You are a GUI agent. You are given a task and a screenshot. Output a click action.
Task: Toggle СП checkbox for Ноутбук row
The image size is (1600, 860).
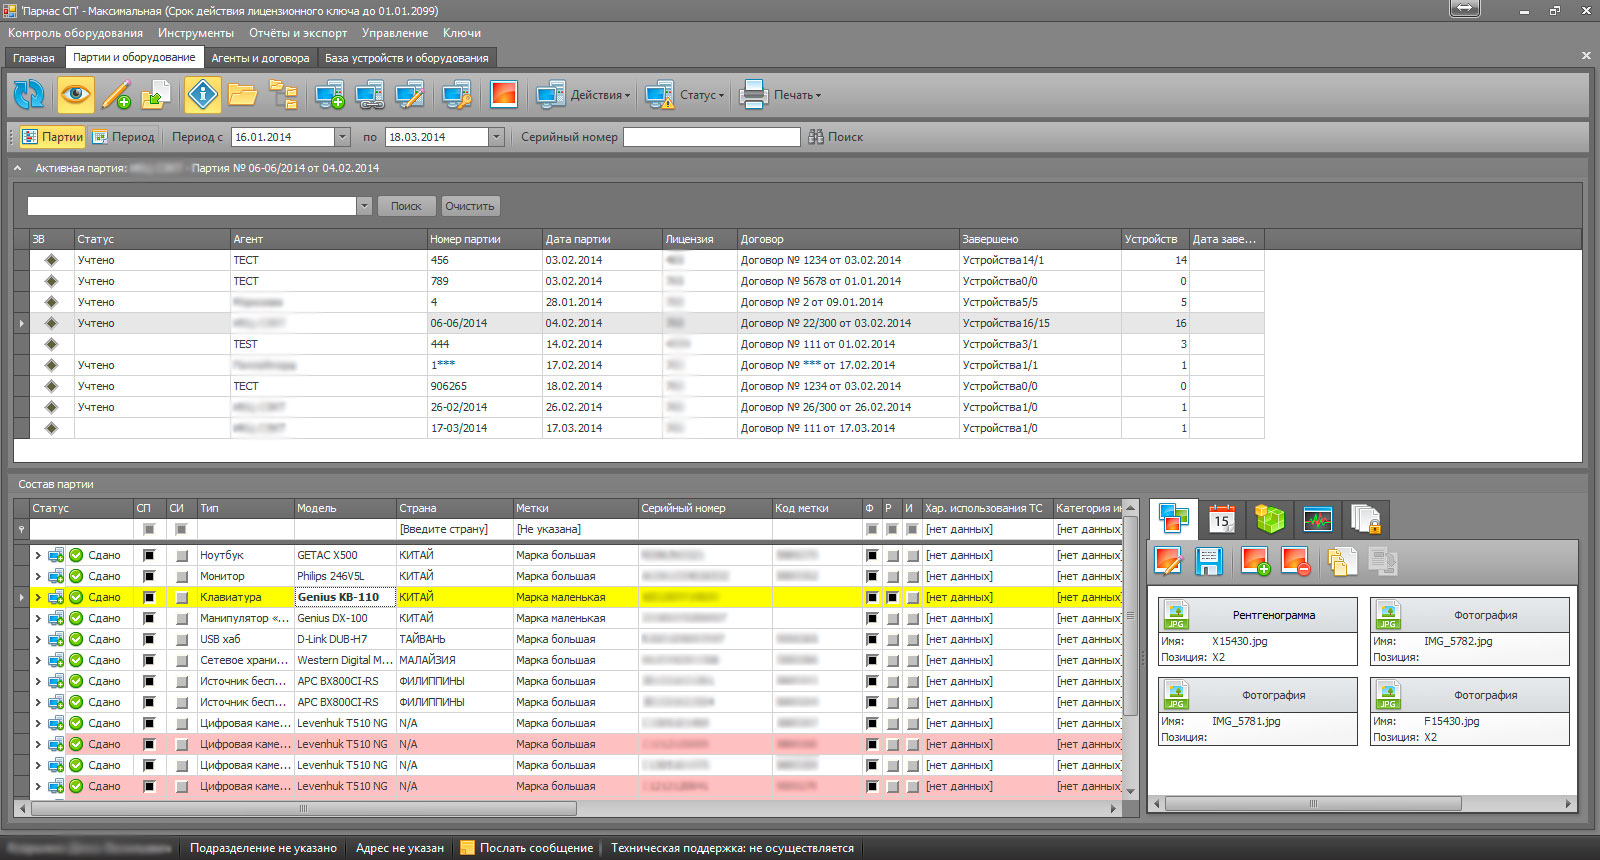(149, 555)
